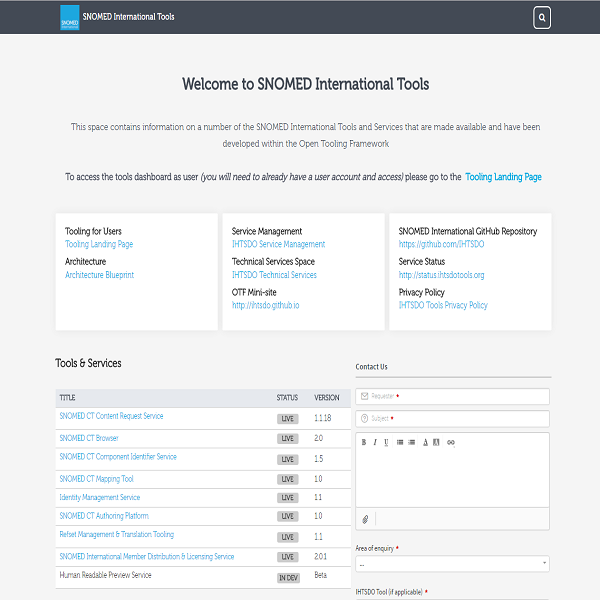Screen dimensions: 600x600
Task: Click version 2.0.1 cell
Action: click(x=320, y=556)
